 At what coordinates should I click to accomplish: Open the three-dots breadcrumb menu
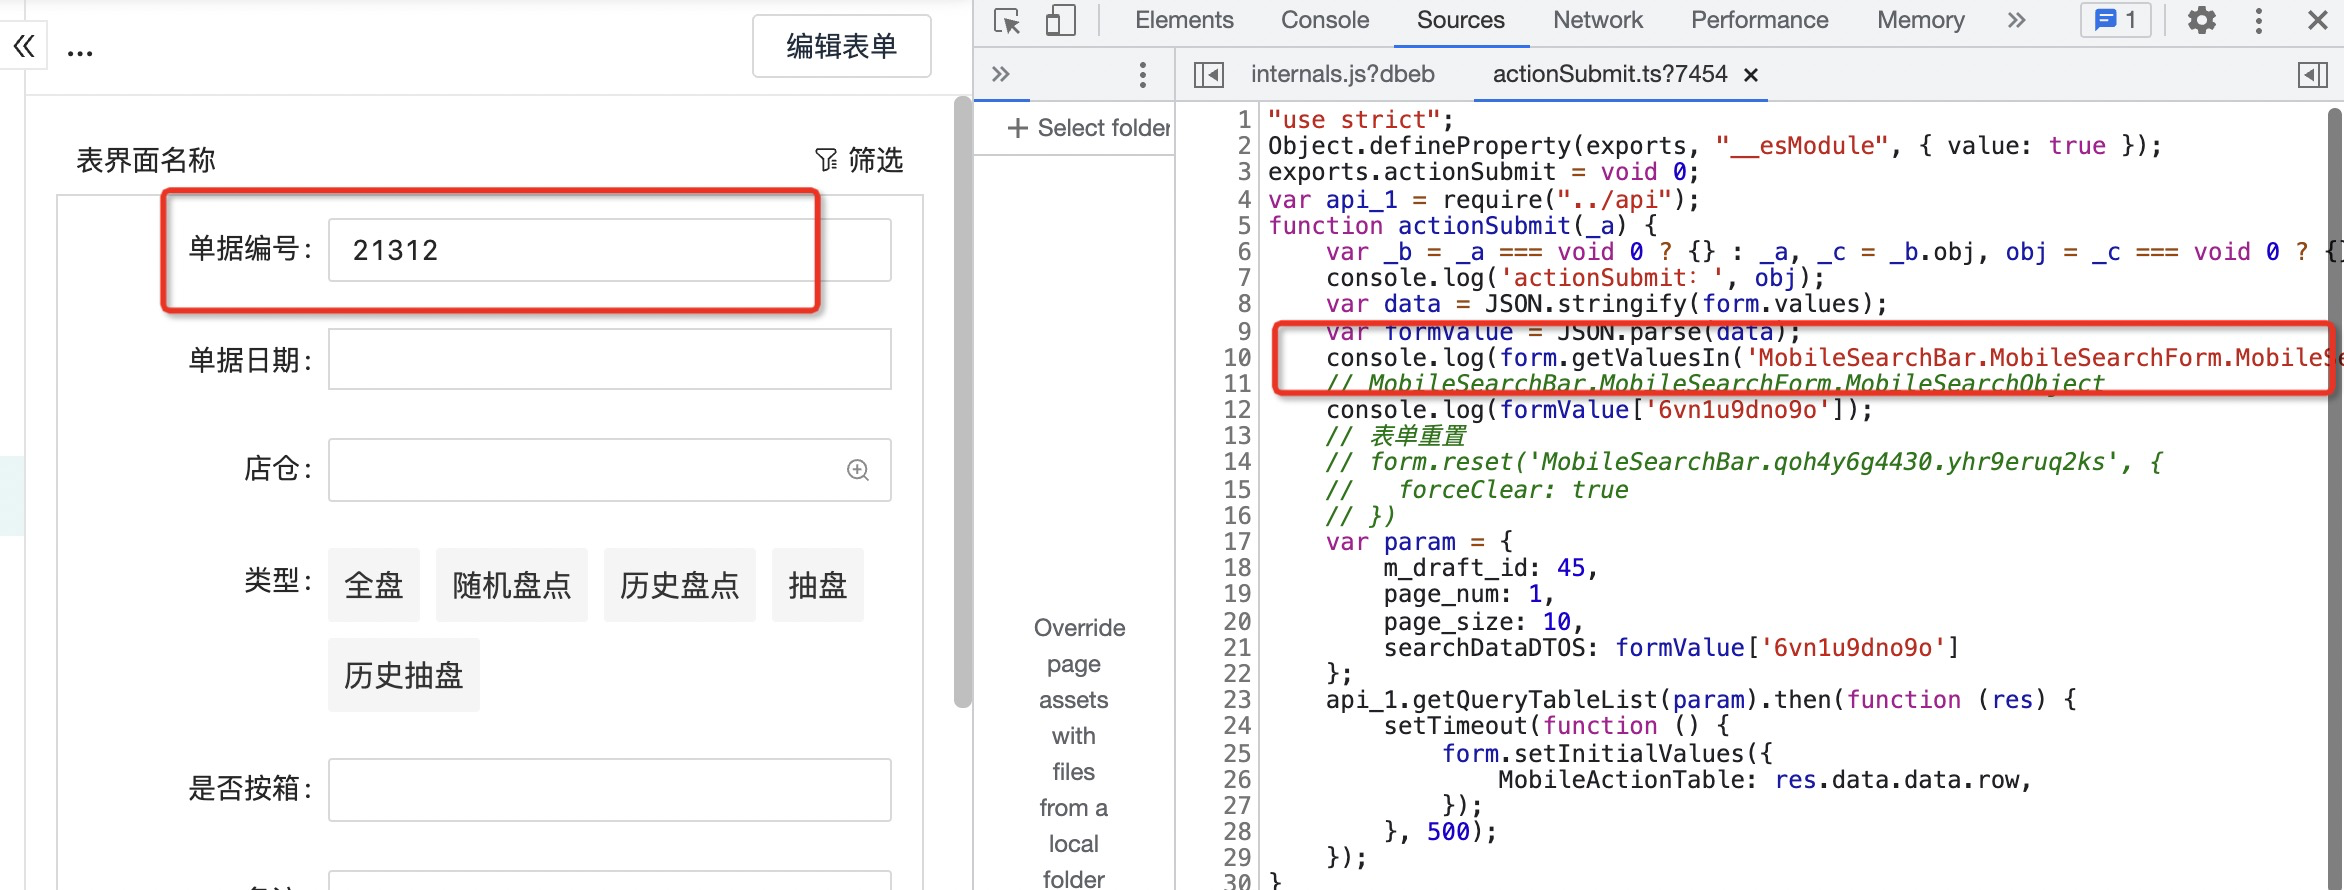[80, 51]
